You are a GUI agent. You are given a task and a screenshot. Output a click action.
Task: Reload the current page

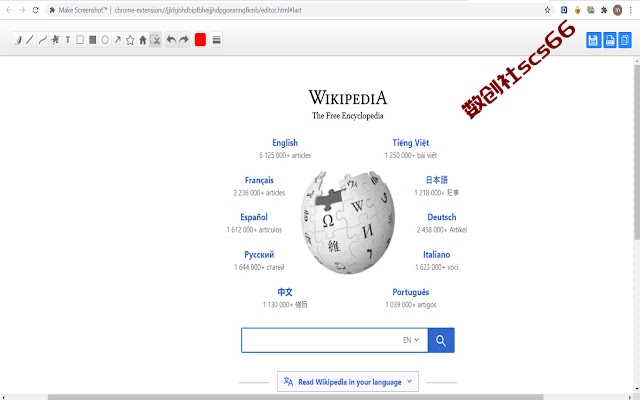tap(36, 10)
